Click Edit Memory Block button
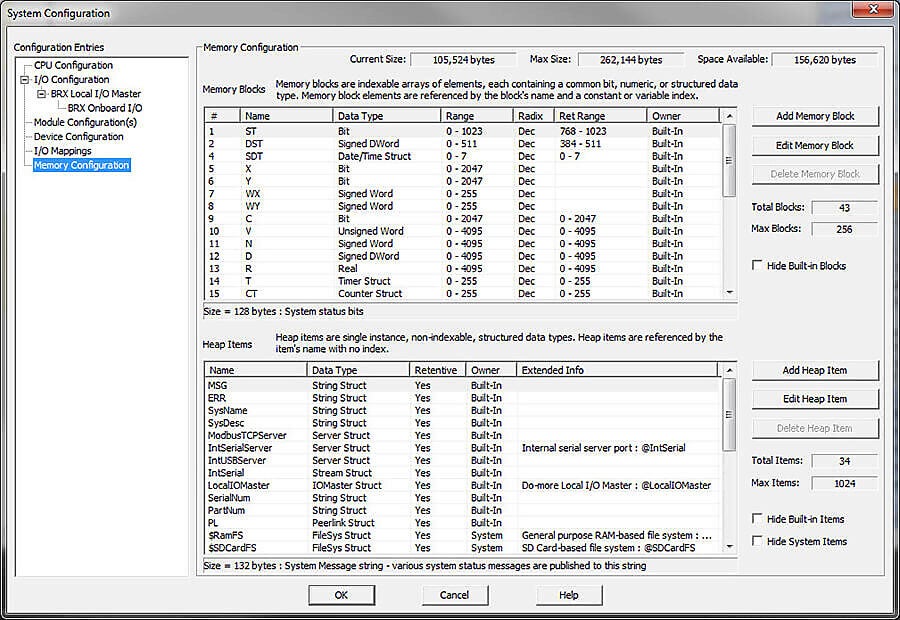This screenshot has width=900, height=620. pyautogui.click(x=815, y=145)
